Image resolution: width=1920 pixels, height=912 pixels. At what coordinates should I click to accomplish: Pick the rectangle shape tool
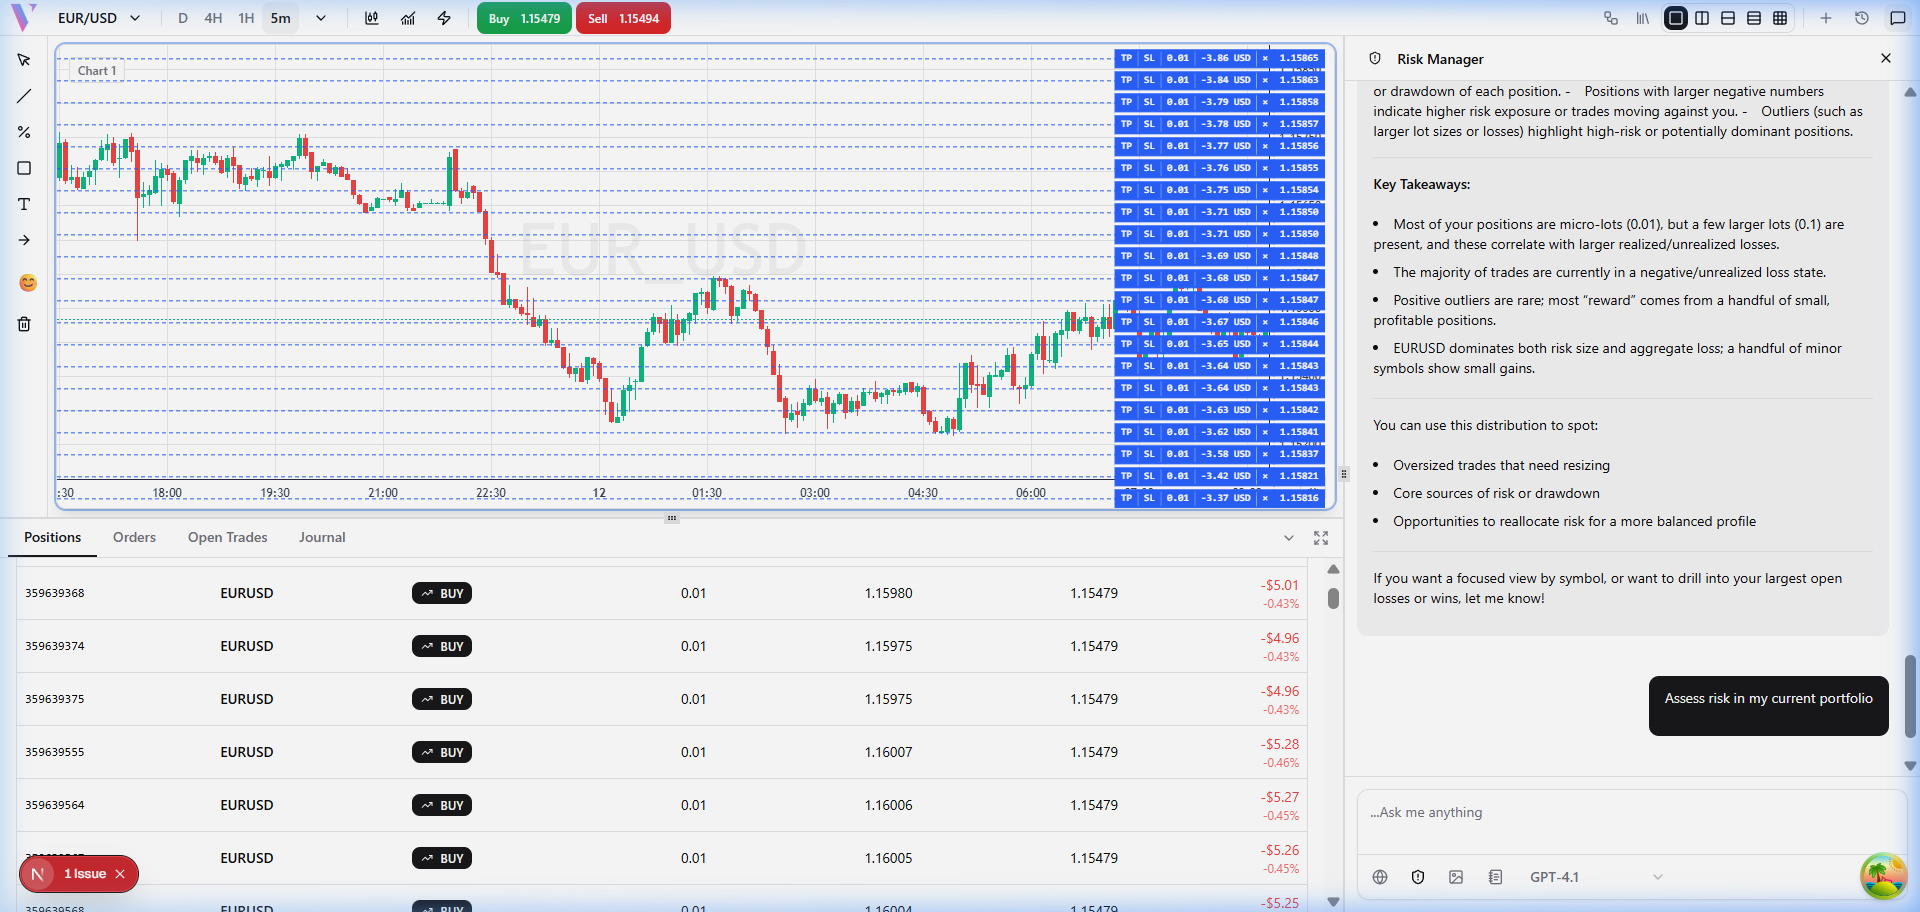point(24,168)
